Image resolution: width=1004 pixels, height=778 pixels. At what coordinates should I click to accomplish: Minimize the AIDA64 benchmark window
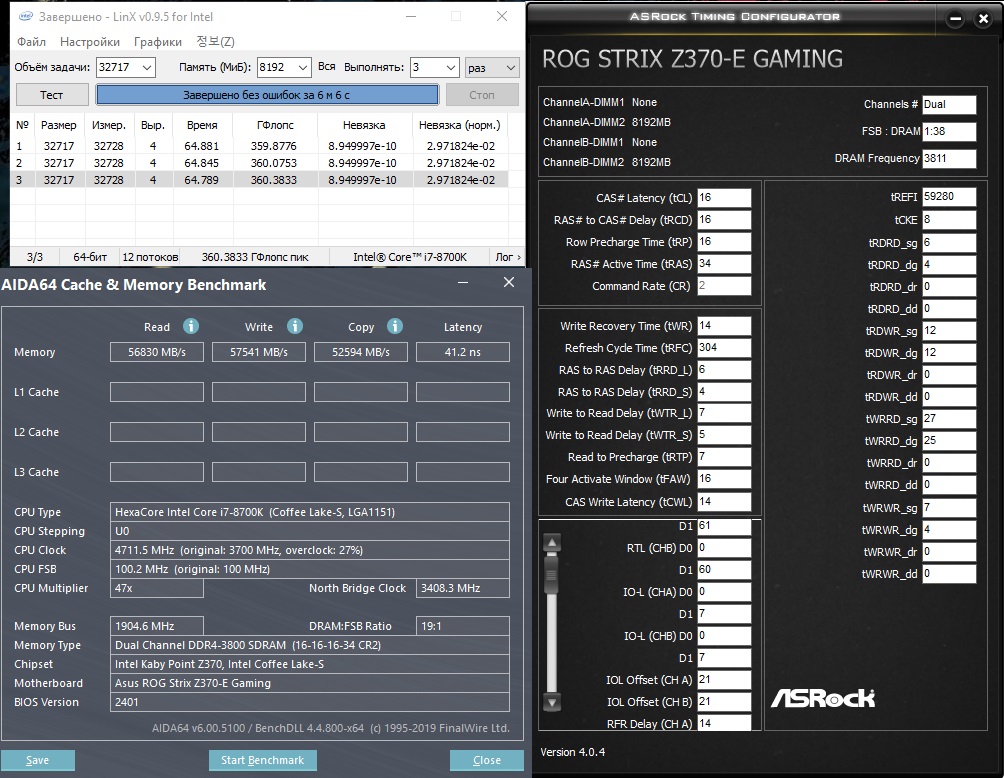point(463,282)
